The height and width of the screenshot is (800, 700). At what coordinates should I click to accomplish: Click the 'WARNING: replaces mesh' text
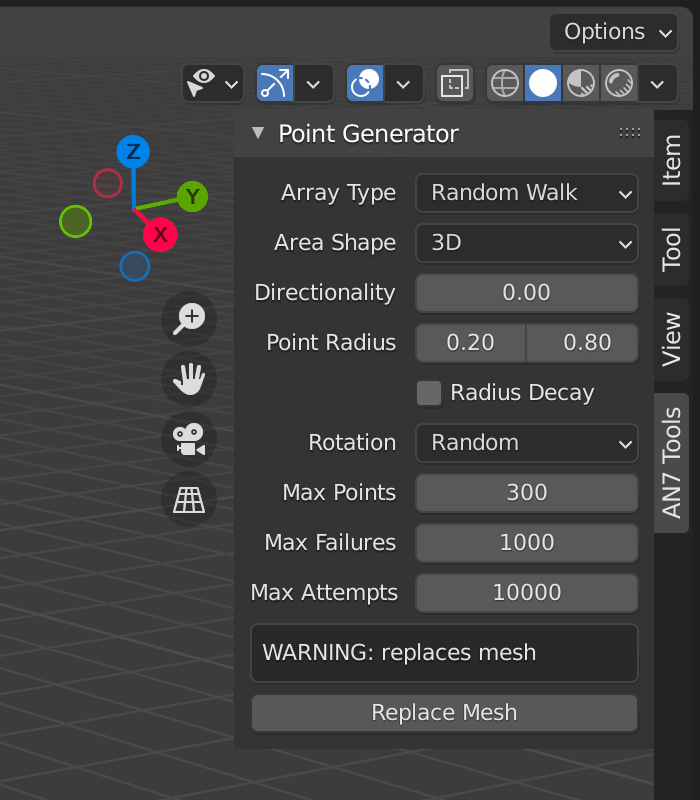click(x=399, y=653)
